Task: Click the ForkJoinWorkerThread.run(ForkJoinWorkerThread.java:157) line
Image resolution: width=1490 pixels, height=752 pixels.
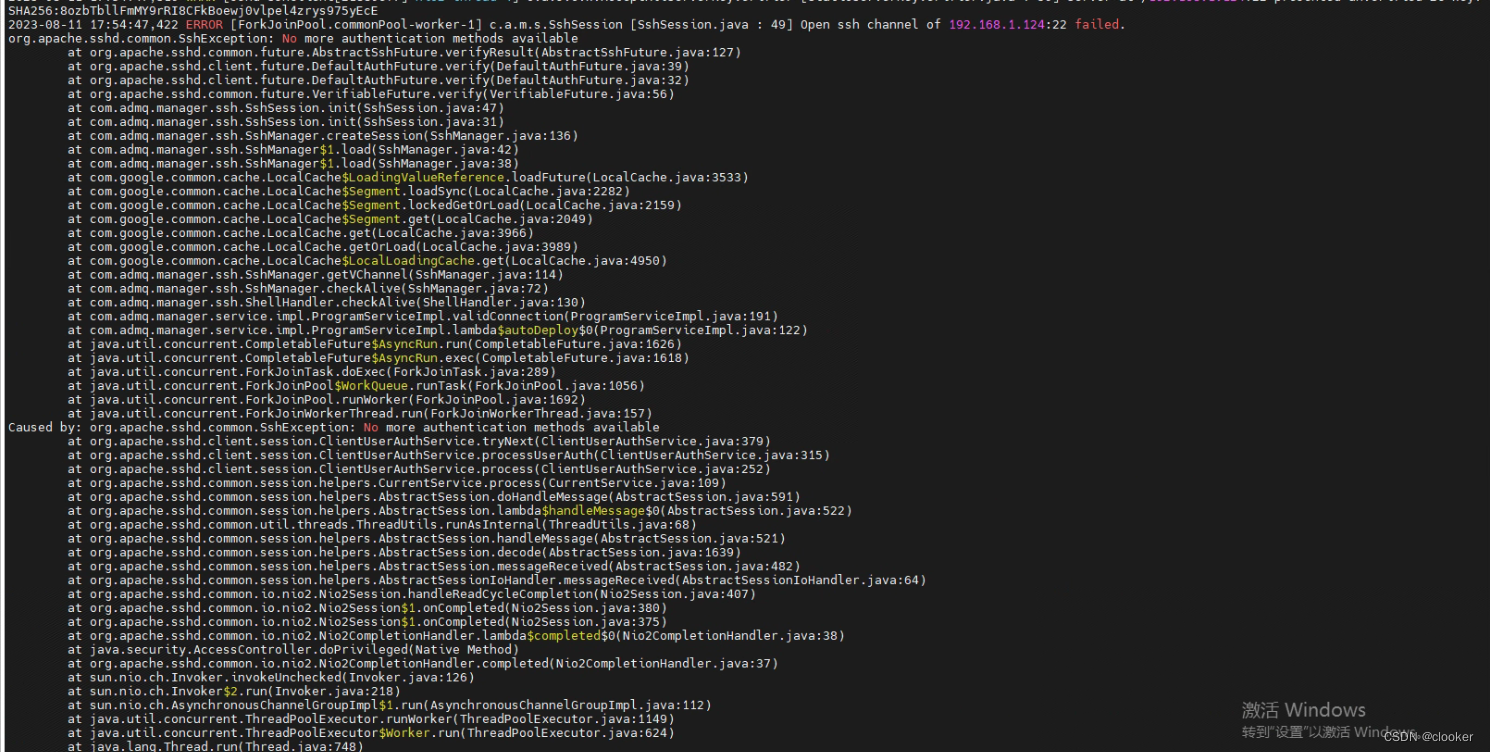Action: pos(360,413)
